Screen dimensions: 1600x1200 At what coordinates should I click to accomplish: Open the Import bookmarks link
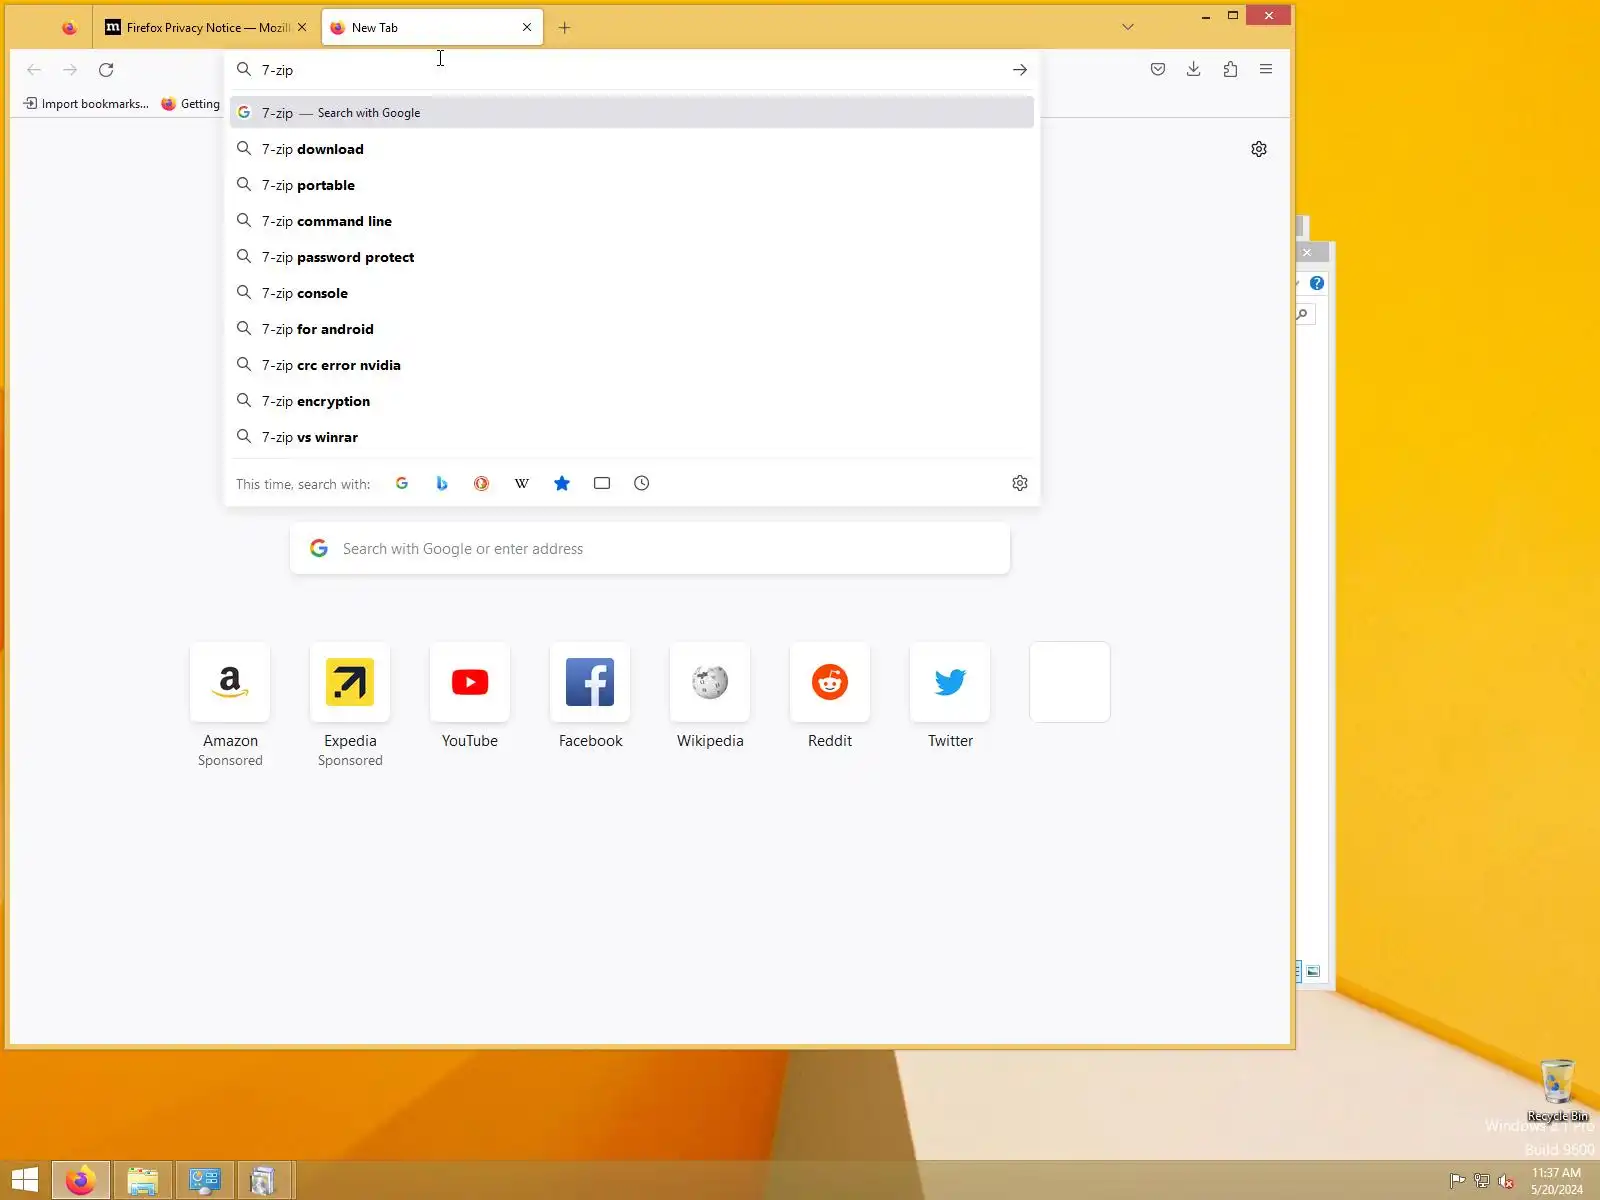tap(86, 104)
